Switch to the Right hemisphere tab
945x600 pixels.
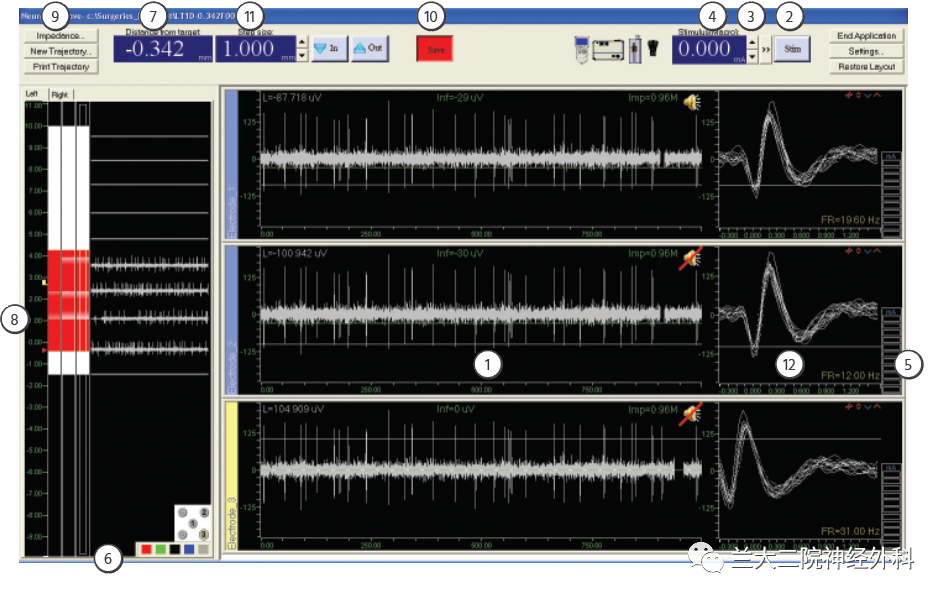(60, 95)
